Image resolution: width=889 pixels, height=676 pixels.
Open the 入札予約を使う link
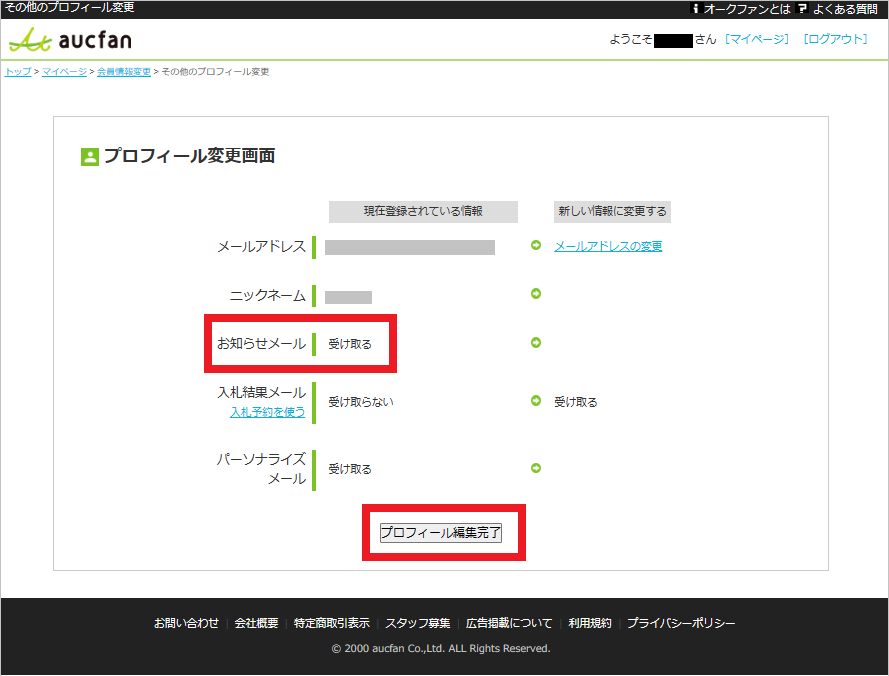pos(267,412)
